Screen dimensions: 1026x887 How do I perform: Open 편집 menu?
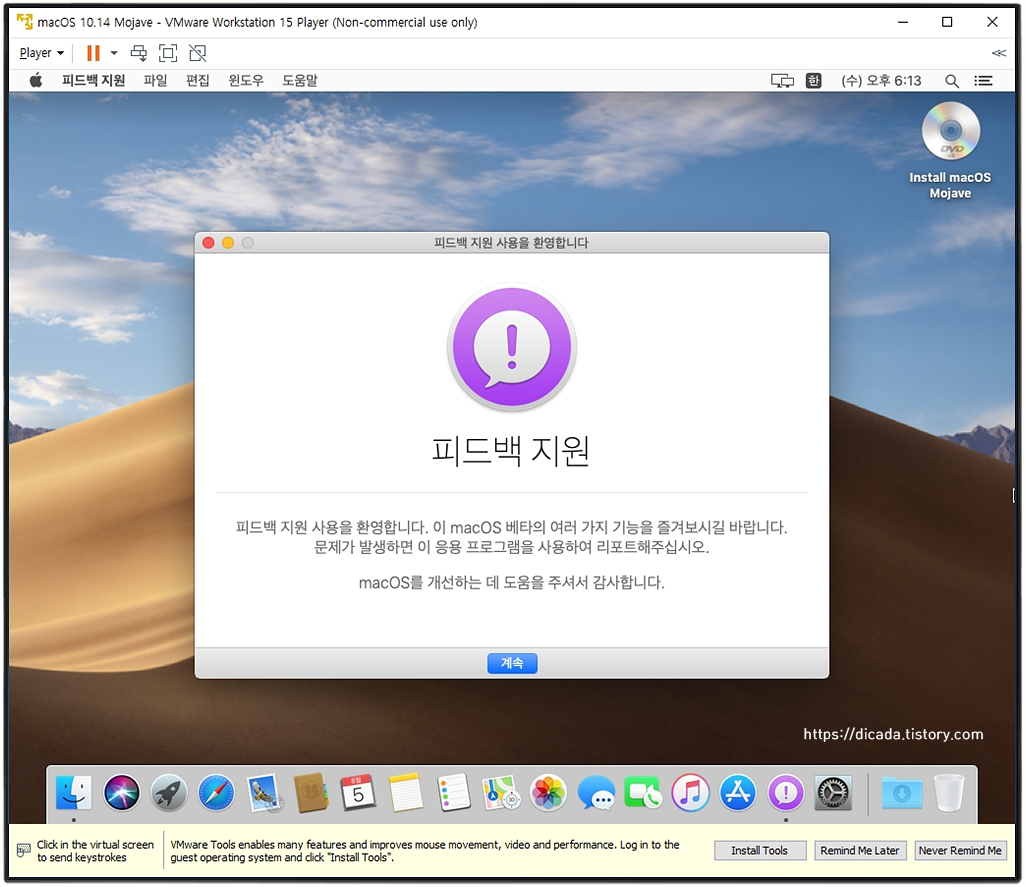198,80
